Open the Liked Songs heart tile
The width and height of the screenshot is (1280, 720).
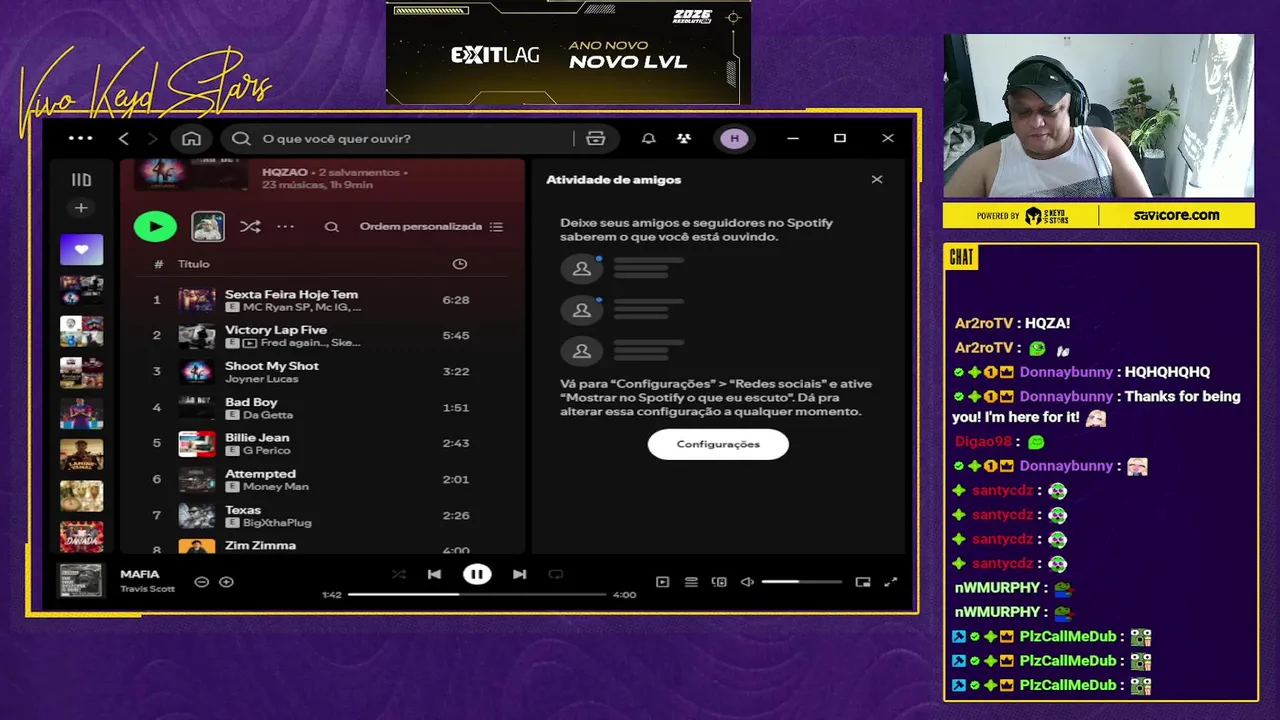[x=81, y=249]
